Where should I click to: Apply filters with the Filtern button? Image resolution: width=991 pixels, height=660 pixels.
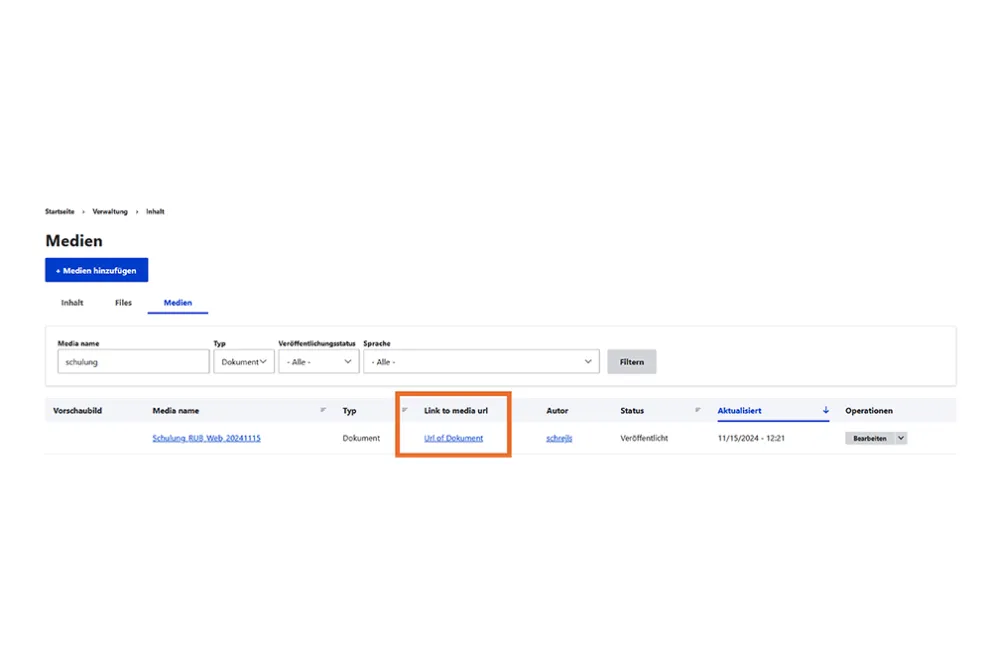[631, 361]
